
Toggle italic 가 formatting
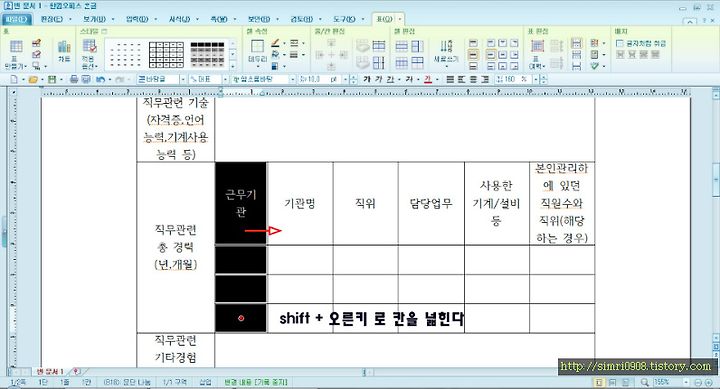pos(378,79)
